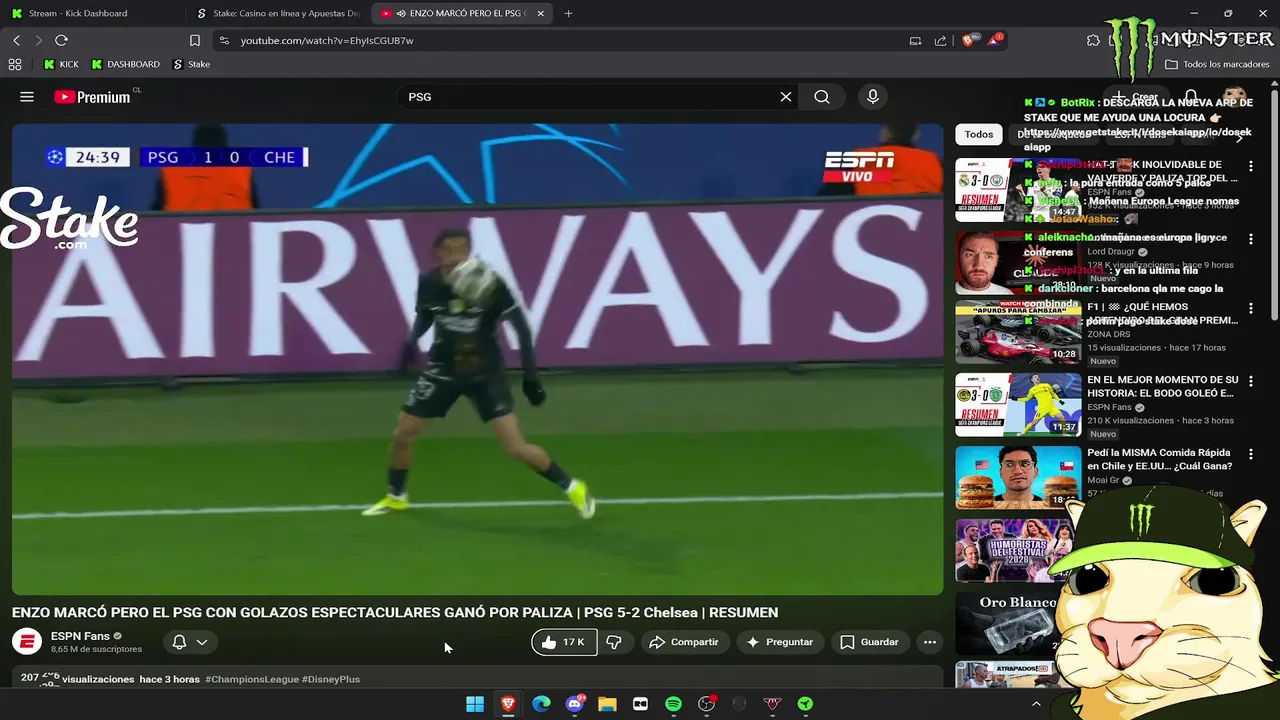Open Todos los marcadores folder
This screenshot has width=1280, height=720.
click(1217, 64)
